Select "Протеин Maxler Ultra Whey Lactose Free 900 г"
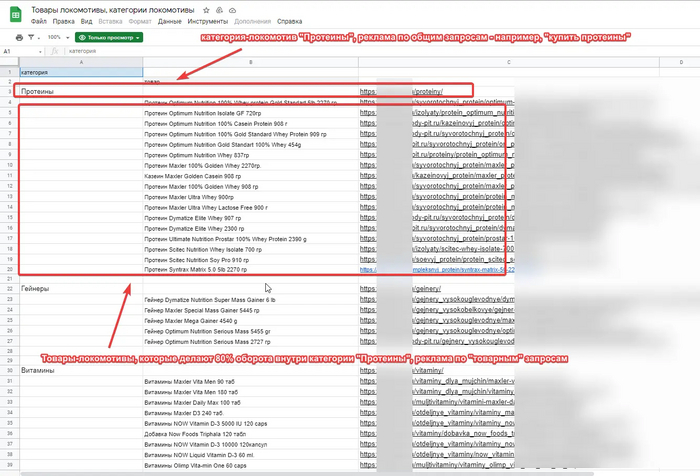700x476 pixels. click(250, 208)
